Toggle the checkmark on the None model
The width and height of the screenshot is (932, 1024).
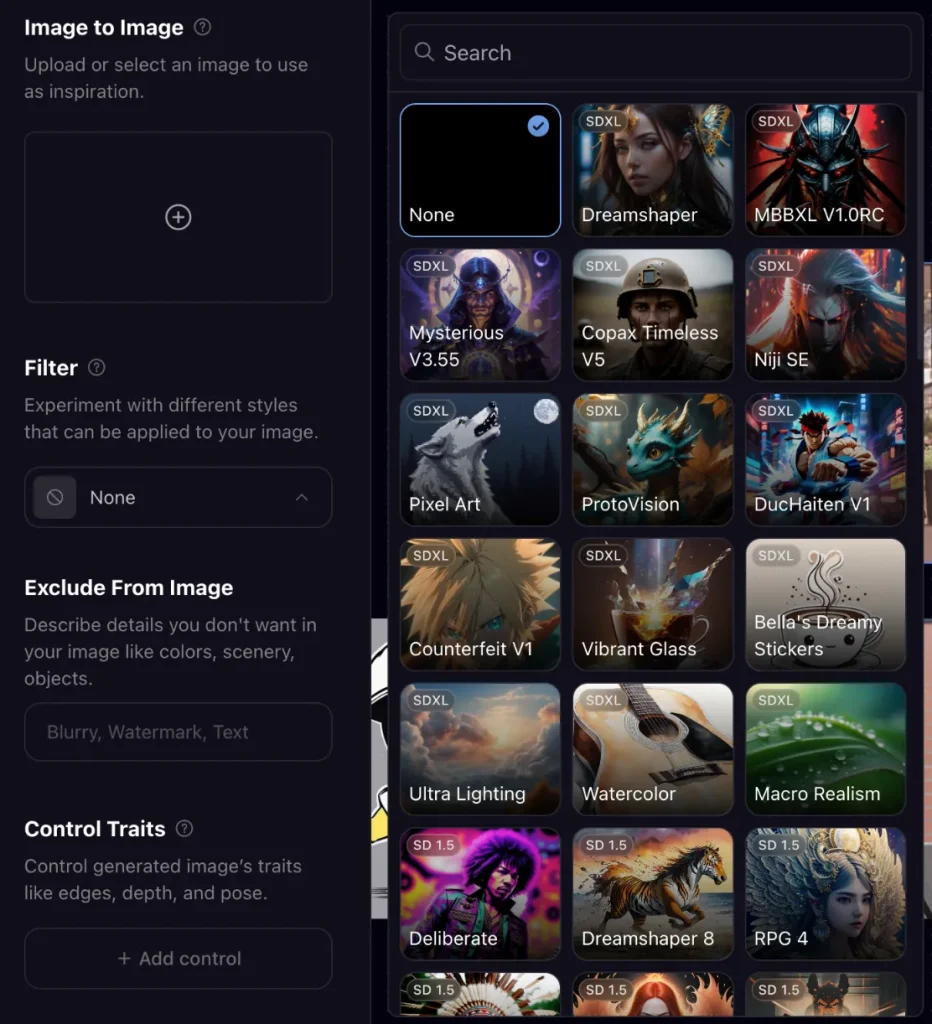(538, 126)
